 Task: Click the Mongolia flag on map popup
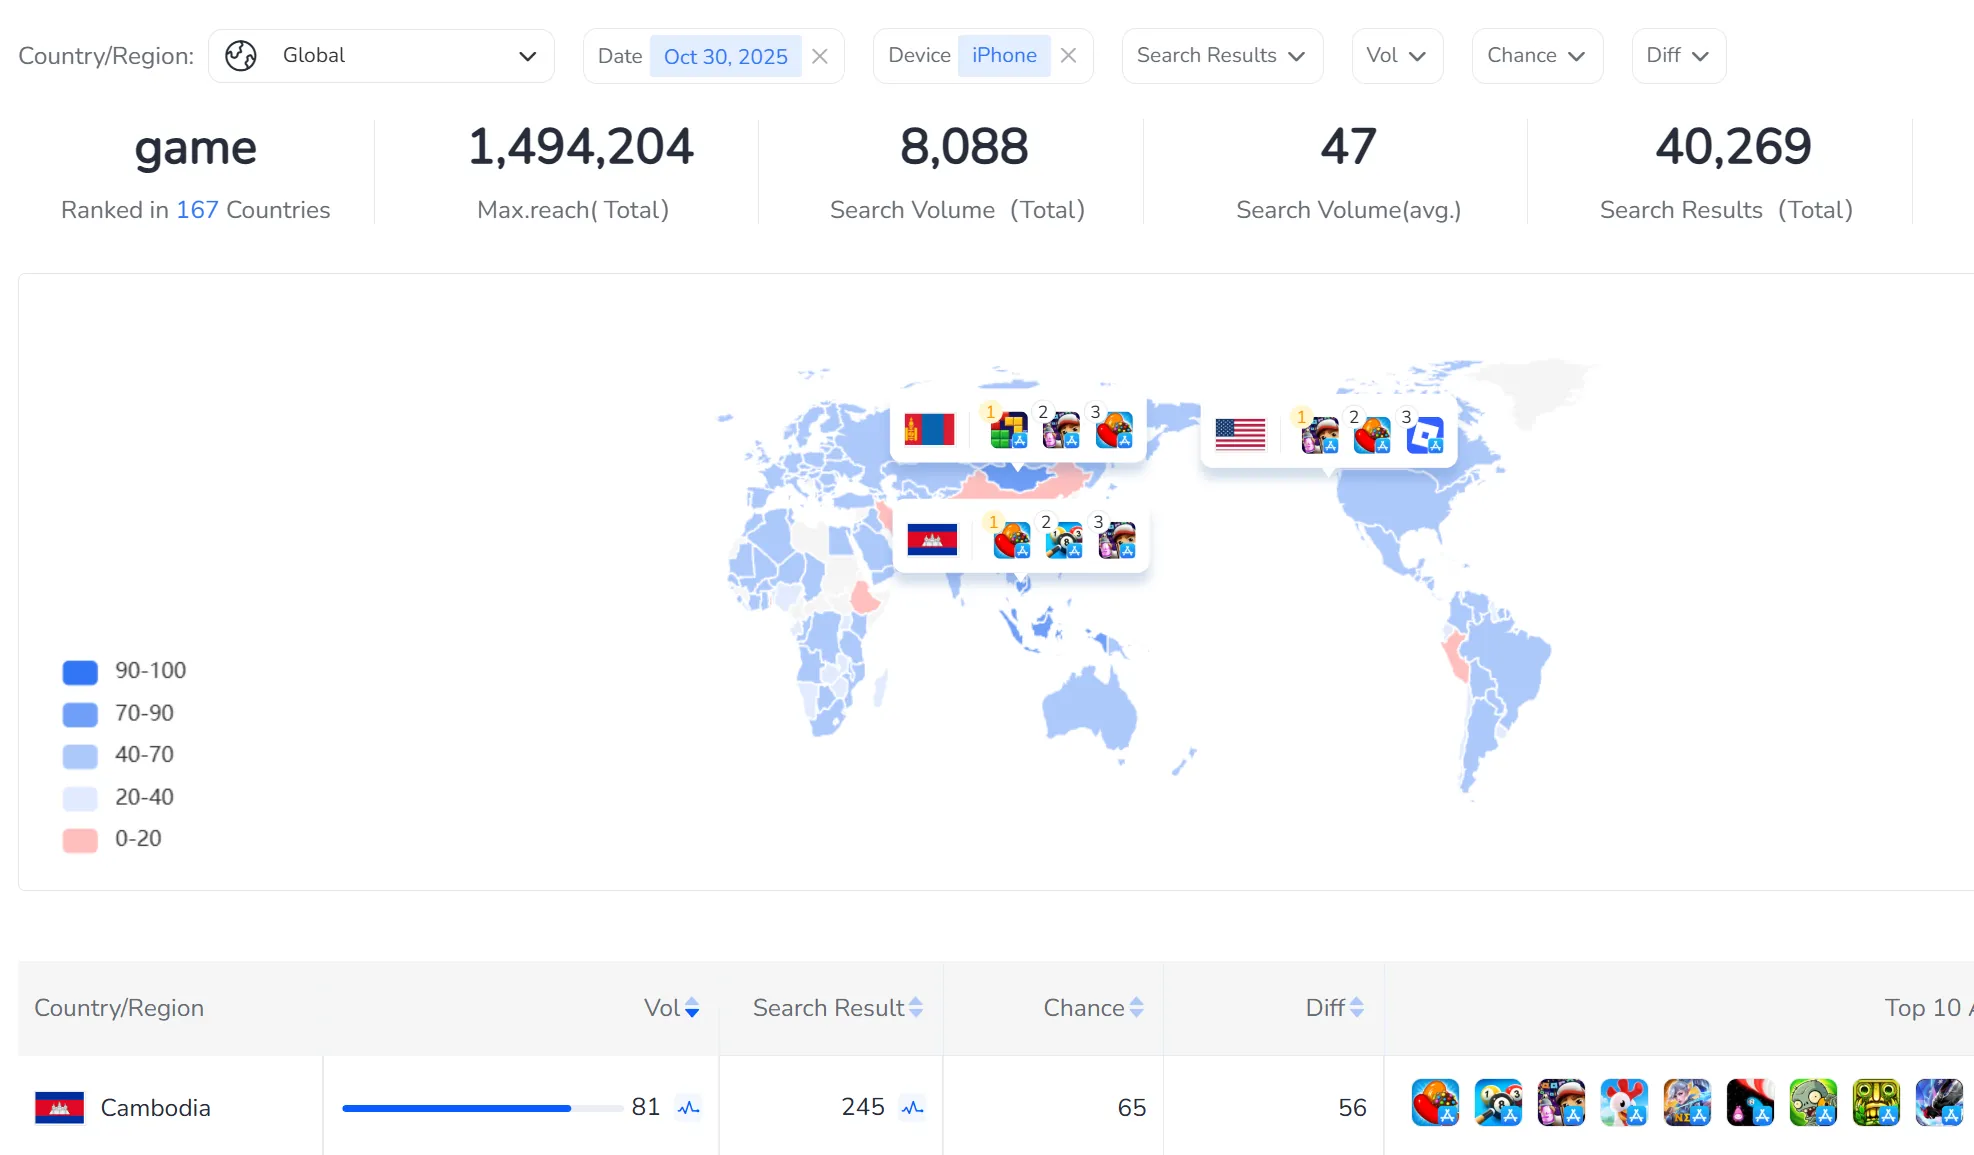929,430
